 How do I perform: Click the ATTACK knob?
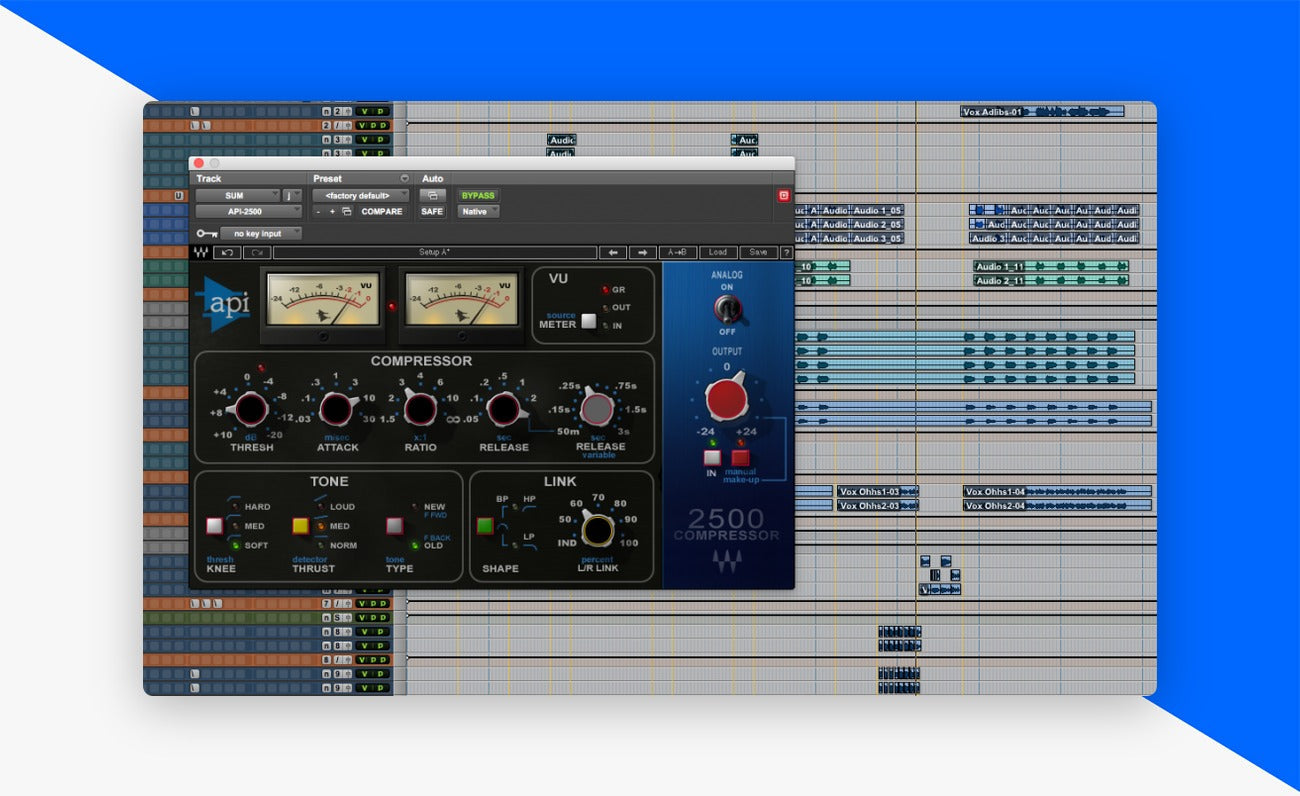(337, 409)
